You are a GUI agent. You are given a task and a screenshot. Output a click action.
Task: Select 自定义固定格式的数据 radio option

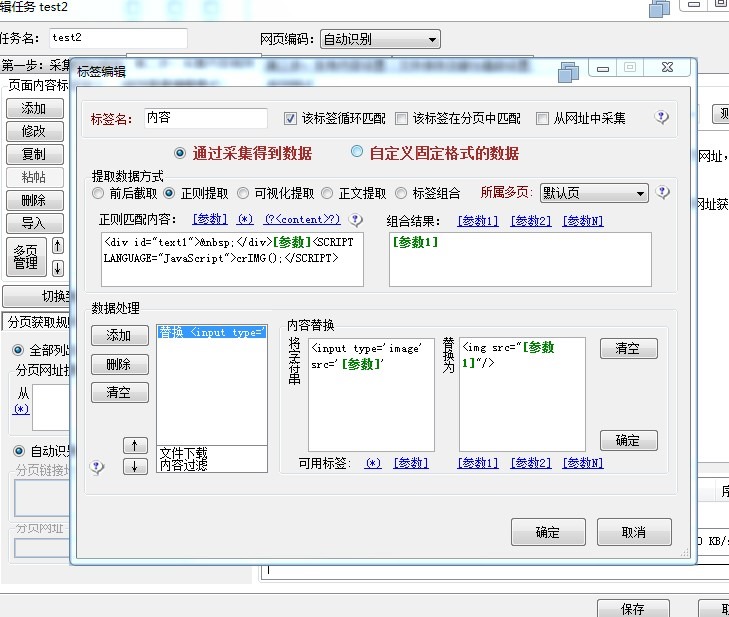coord(357,152)
